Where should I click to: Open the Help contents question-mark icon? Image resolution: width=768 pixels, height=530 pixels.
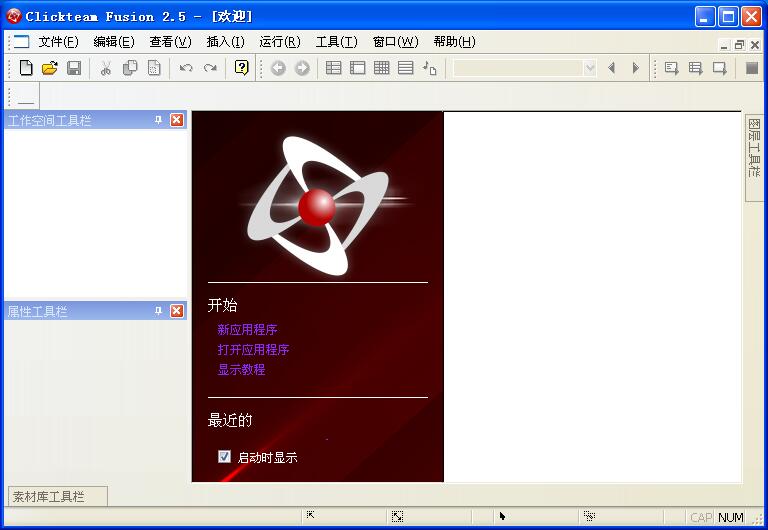(241, 68)
